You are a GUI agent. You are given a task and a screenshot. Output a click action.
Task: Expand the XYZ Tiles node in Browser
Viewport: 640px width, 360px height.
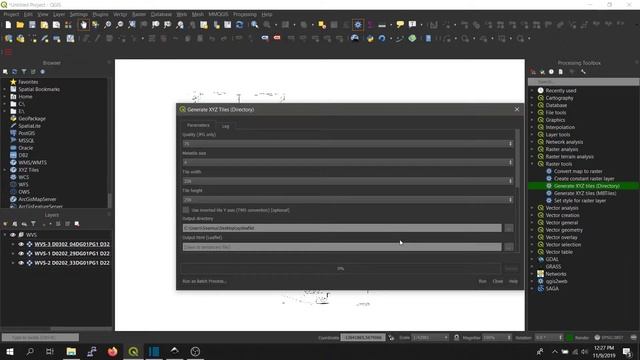pyautogui.click(x=5, y=170)
